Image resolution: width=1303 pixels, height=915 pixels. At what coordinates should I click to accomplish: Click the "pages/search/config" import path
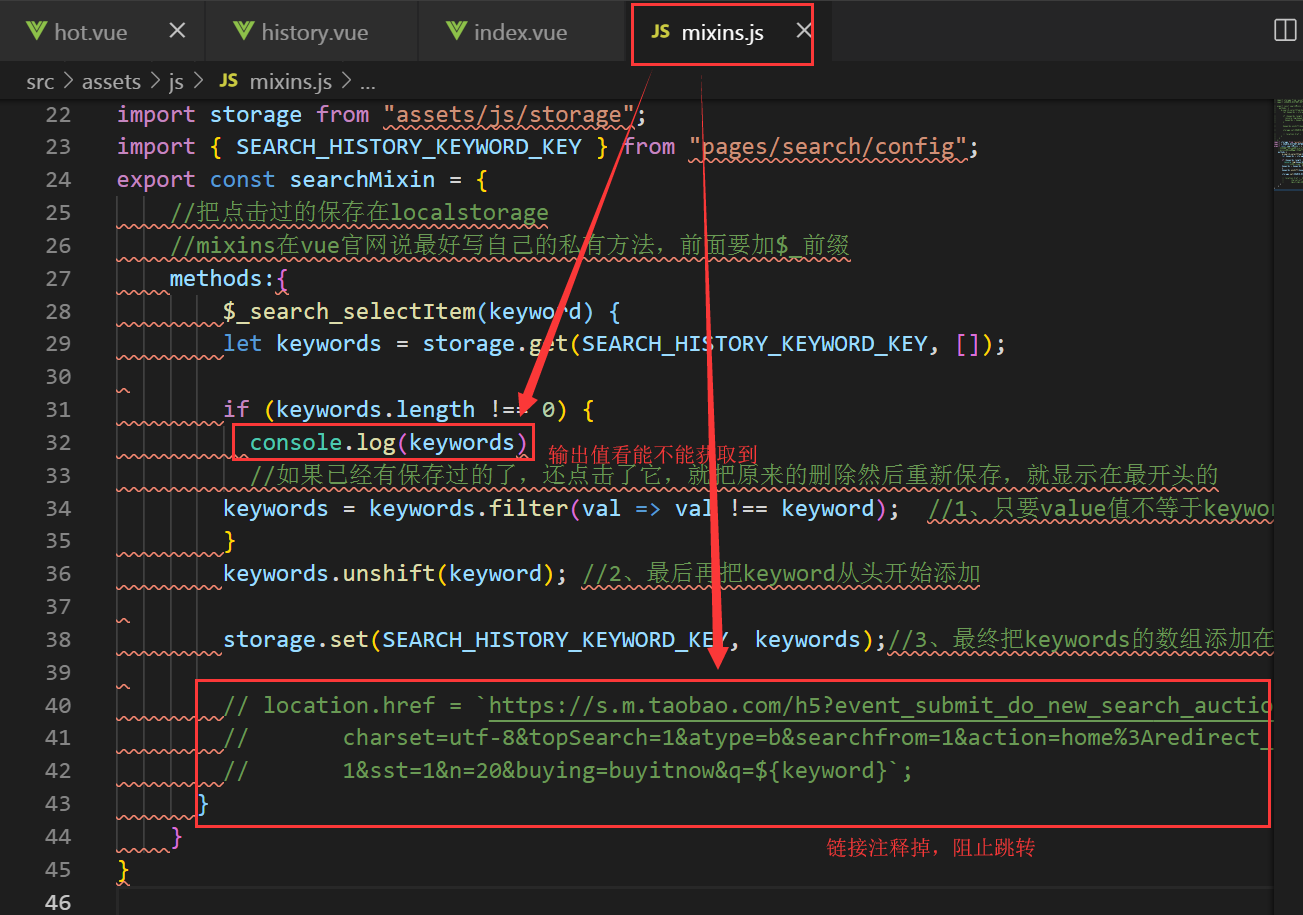[828, 147]
